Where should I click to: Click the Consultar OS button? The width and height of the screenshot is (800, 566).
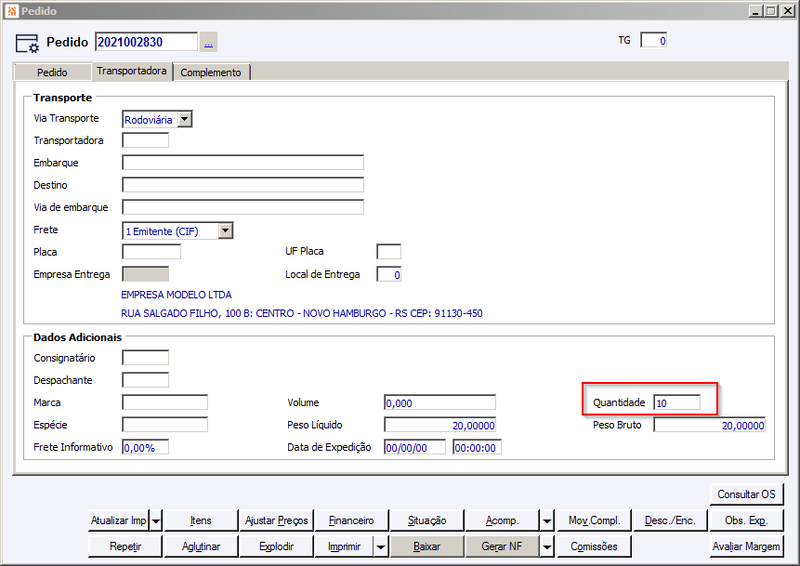tap(746, 494)
